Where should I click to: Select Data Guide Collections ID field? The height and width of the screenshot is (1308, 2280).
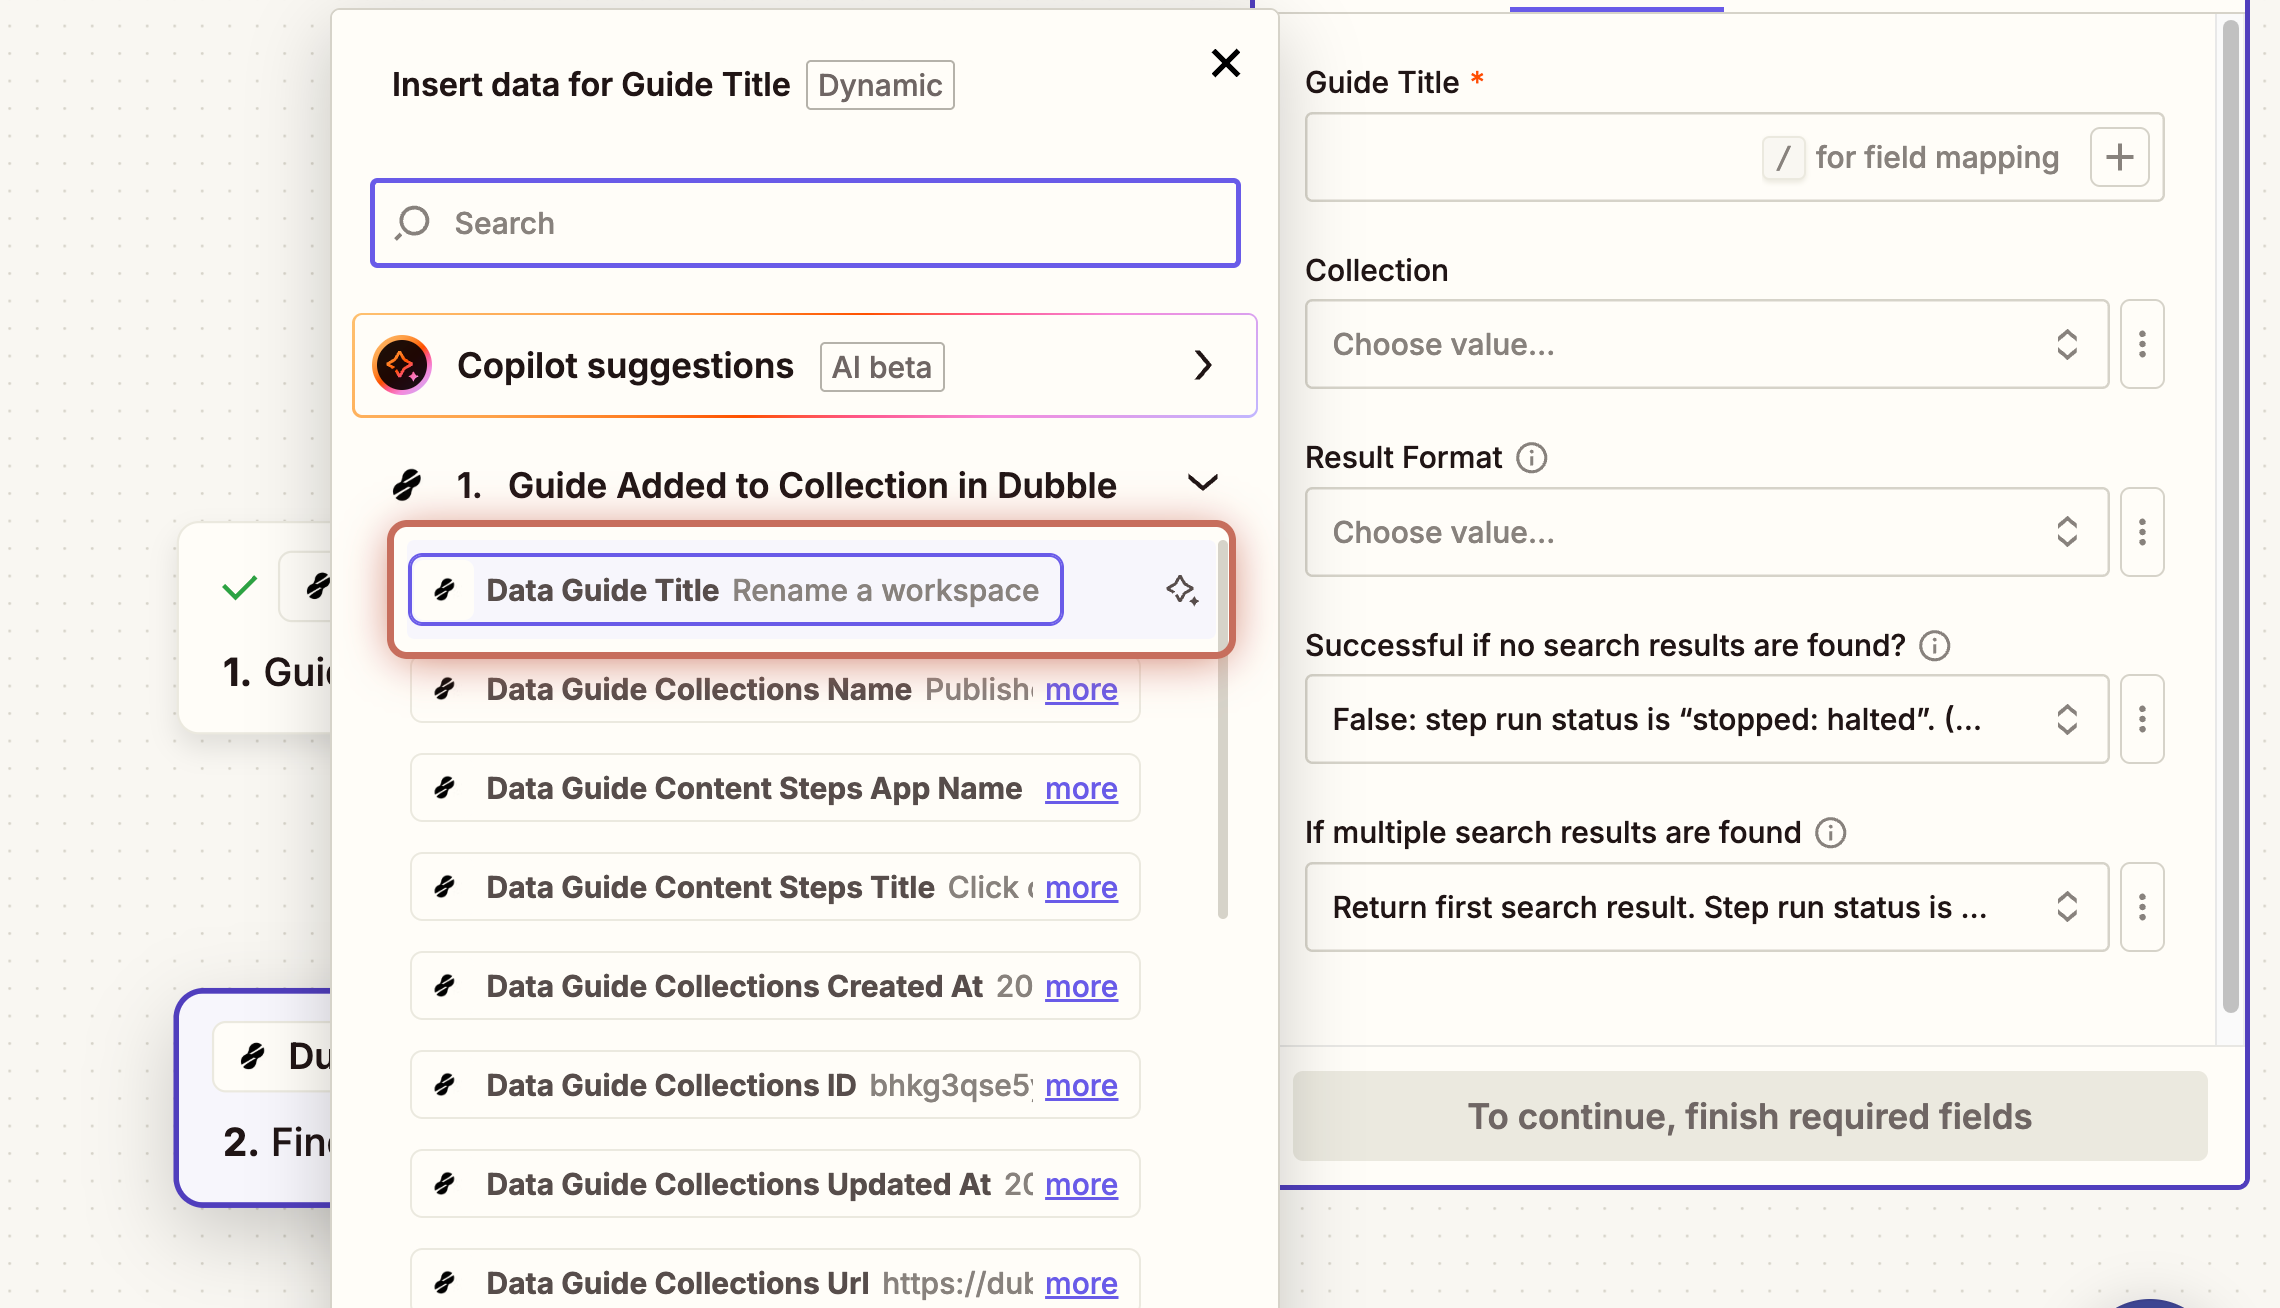(775, 1085)
